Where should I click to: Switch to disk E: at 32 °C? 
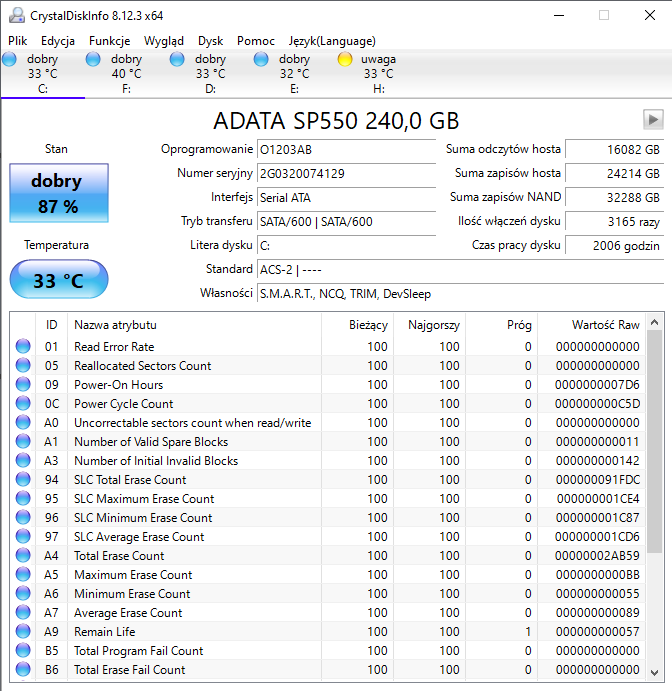coord(294,74)
